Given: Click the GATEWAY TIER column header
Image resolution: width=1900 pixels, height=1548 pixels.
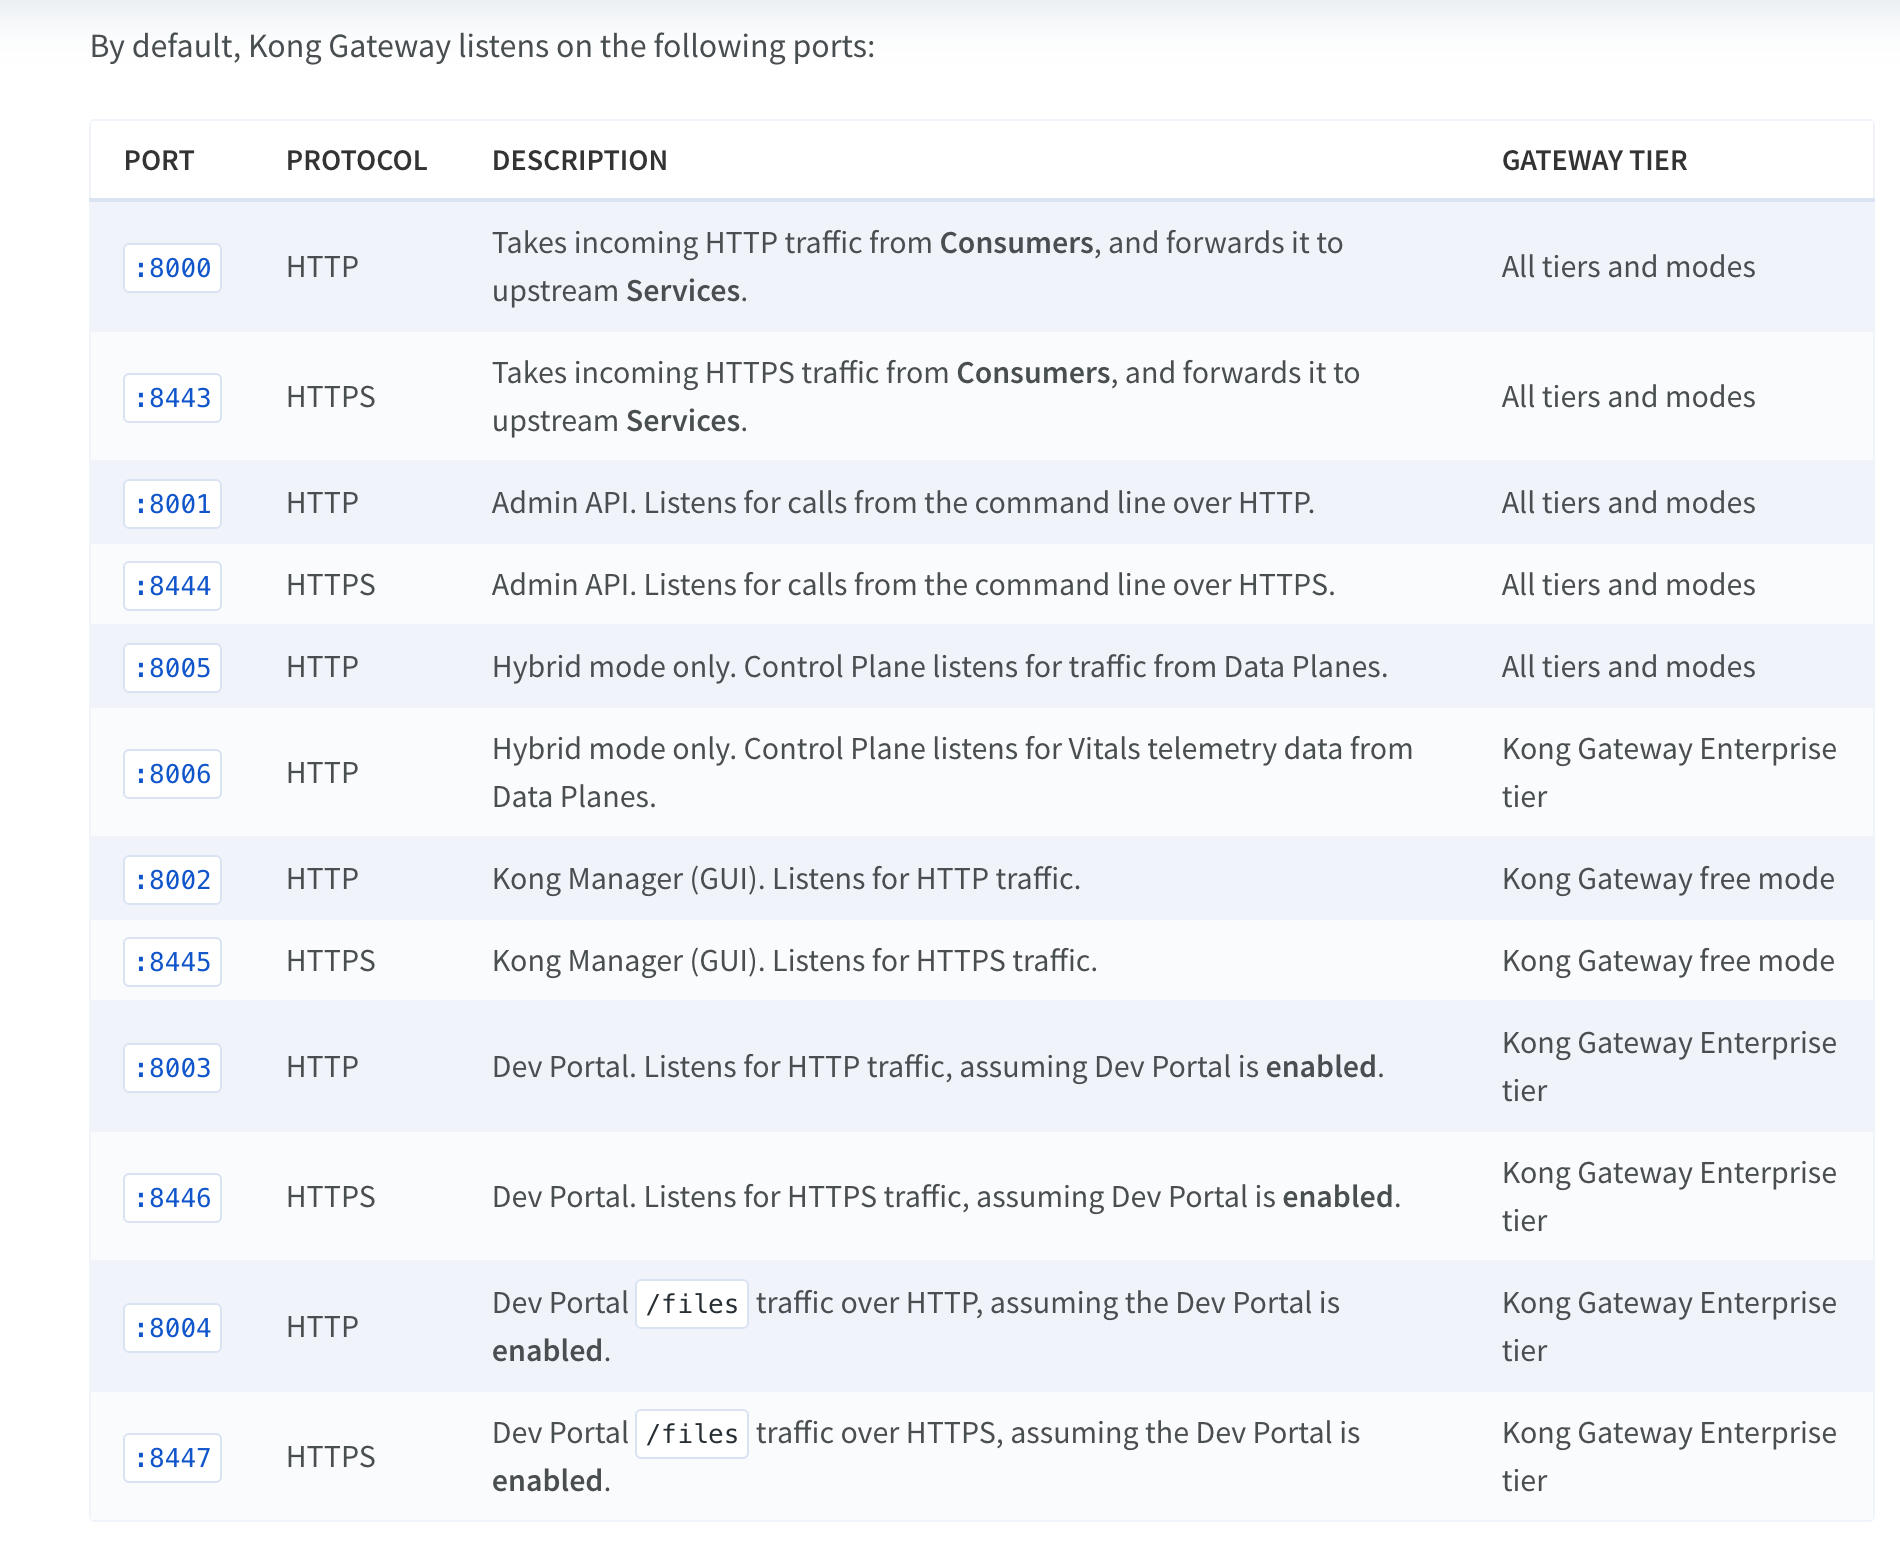Looking at the screenshot, I should [1594, 160].
